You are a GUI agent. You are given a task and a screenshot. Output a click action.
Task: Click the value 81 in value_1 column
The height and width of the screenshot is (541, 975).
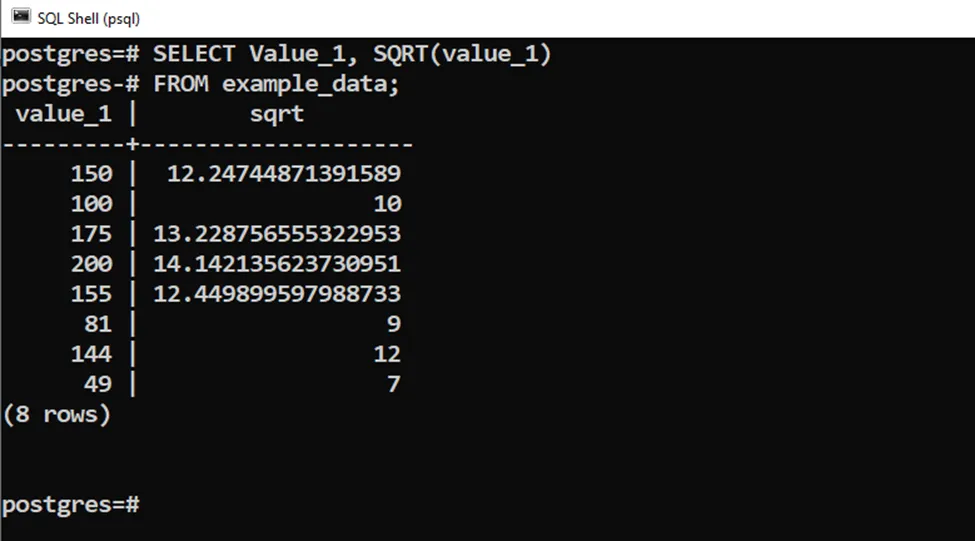point(98,324)
